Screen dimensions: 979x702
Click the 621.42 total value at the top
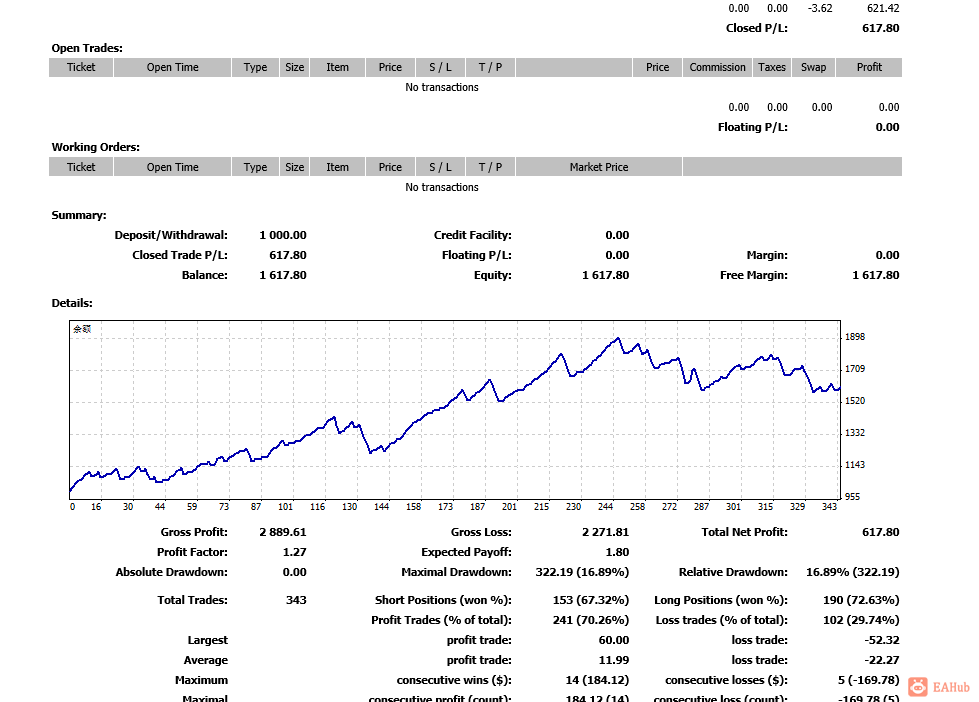click(x=883, y=9)
